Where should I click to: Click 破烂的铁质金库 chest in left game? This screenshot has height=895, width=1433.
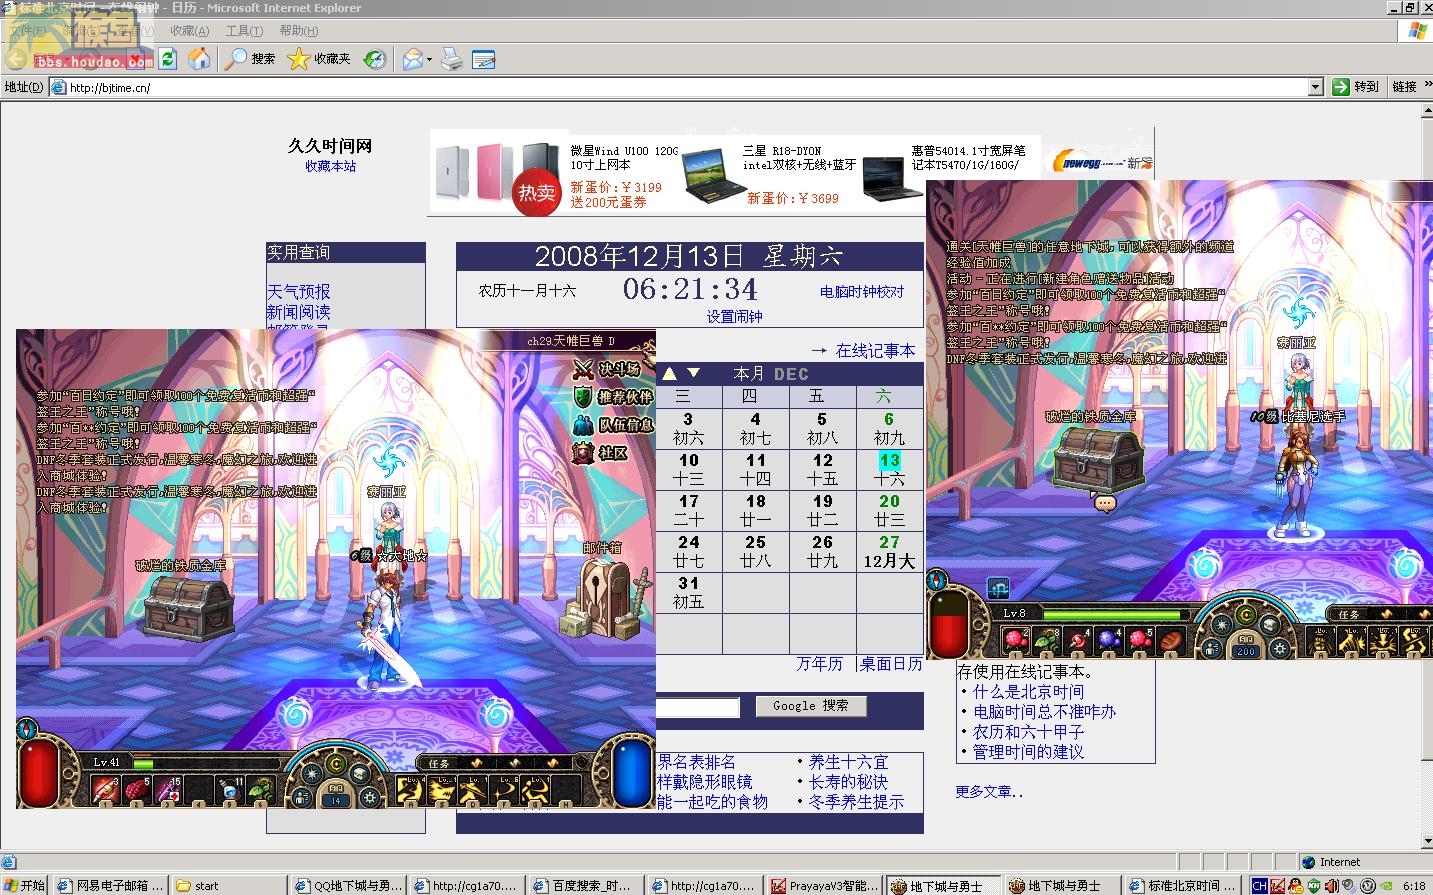point(189,606)
